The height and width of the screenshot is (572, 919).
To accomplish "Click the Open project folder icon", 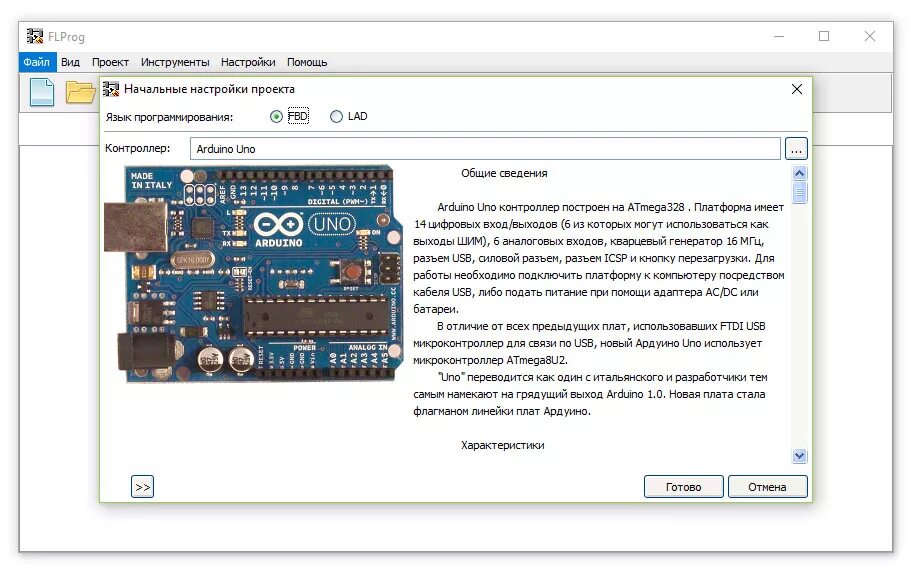I will (x=80, y=93).
